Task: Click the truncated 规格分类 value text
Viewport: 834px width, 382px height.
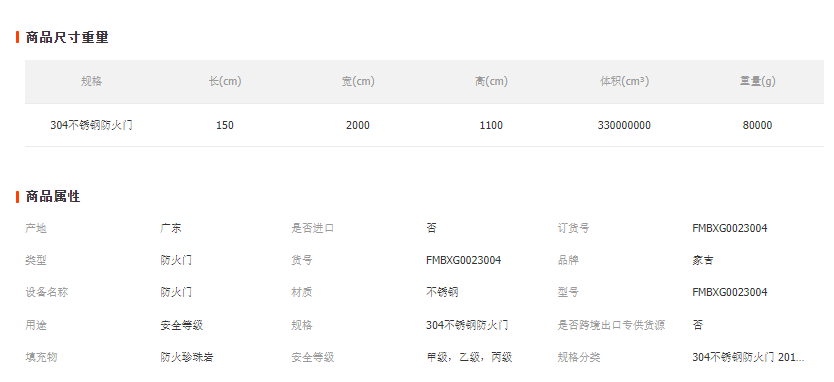Action: tap(748, 357)
